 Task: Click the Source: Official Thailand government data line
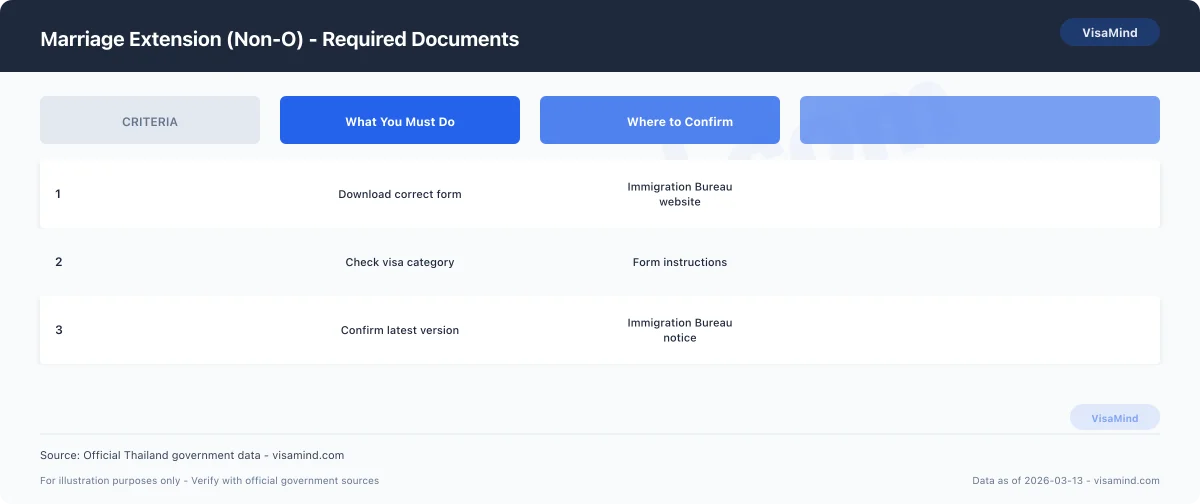pos(192,455)
